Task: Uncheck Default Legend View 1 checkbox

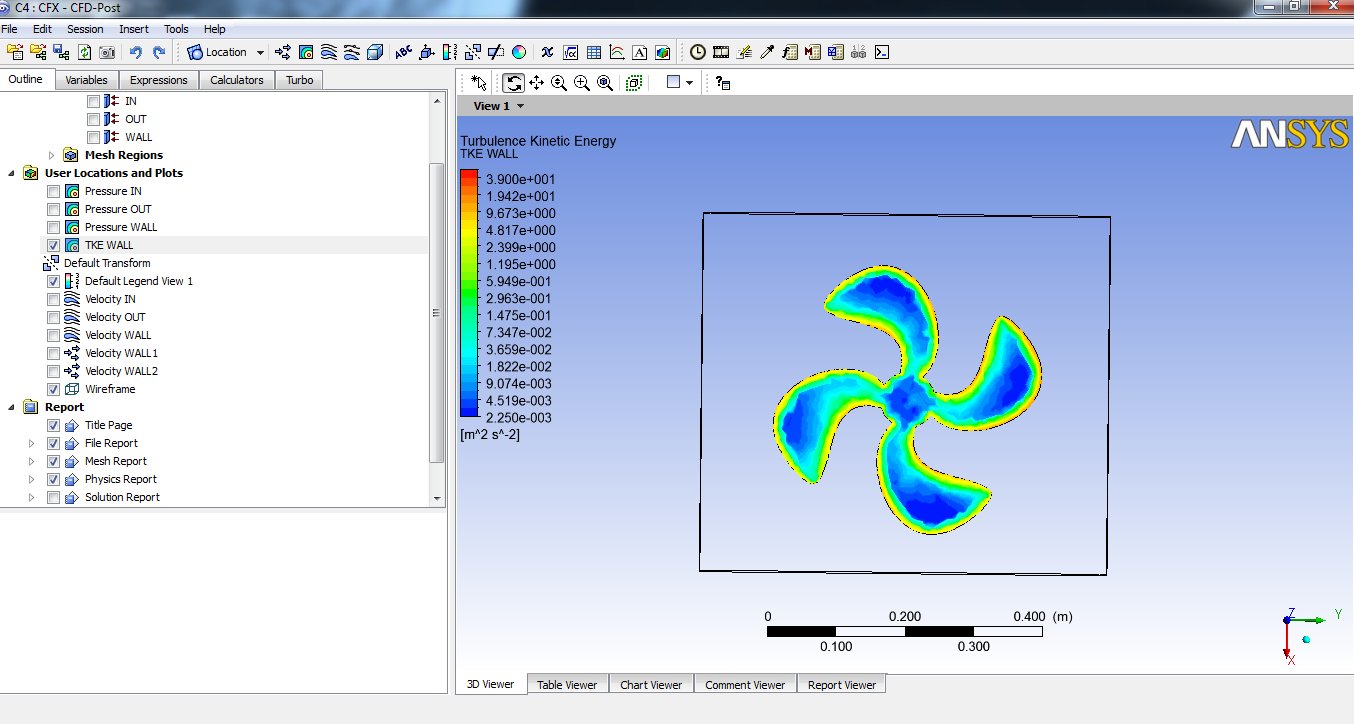Action: coord(54,281)
